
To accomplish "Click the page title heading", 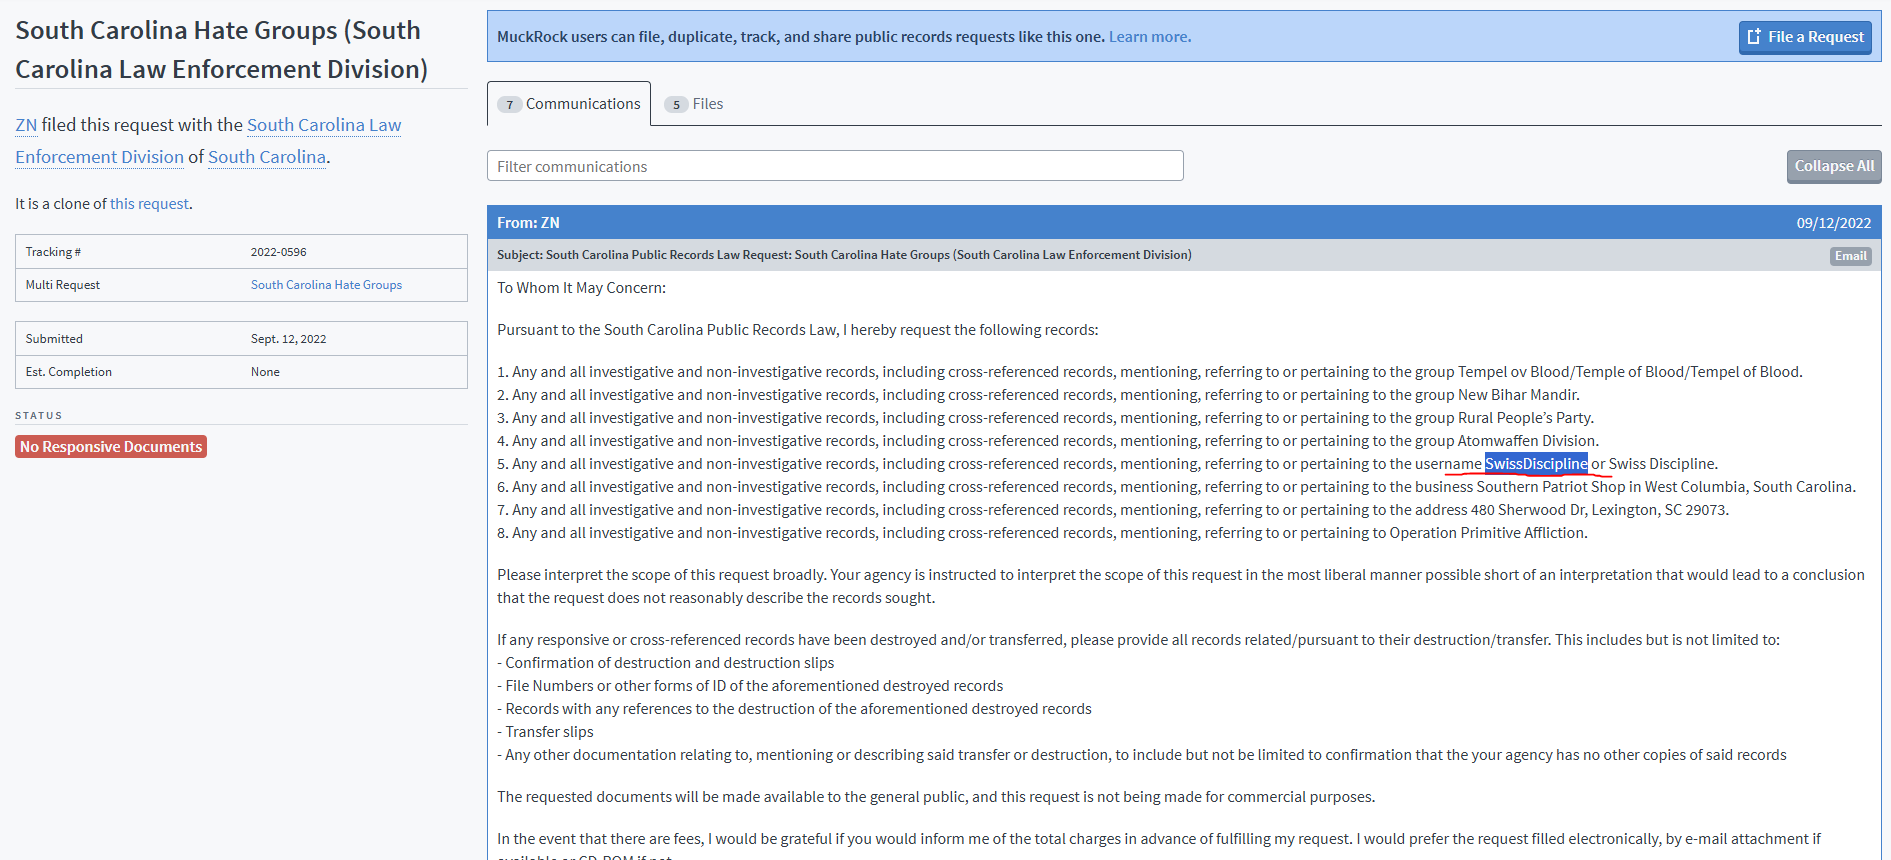I will click(x=221, y=50).
